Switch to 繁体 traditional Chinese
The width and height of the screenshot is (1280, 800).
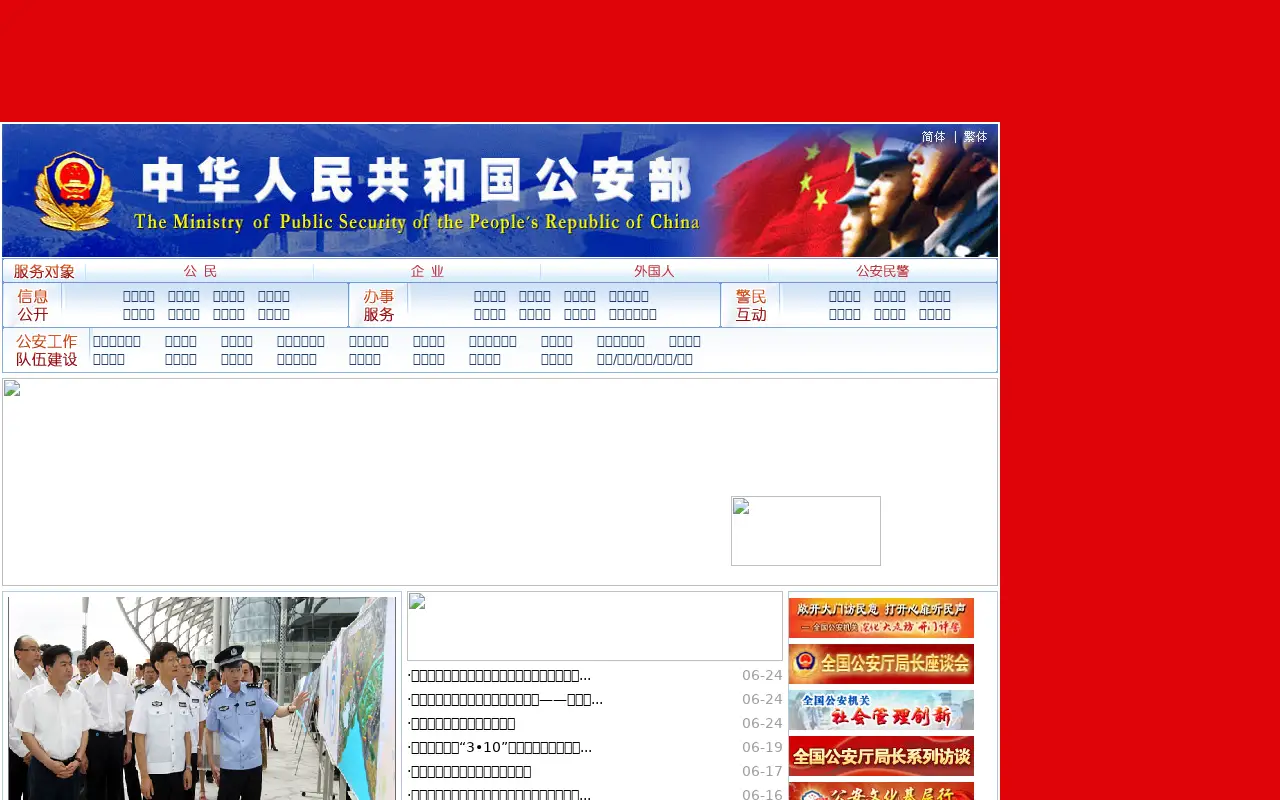point(975,137)
